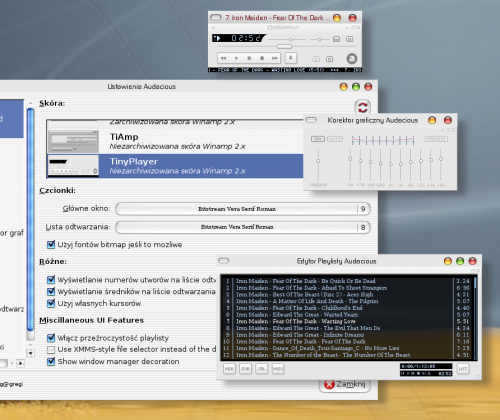Select the TiAmp skin
Viewport: 500px width, 420px height.
coord(175,141)
